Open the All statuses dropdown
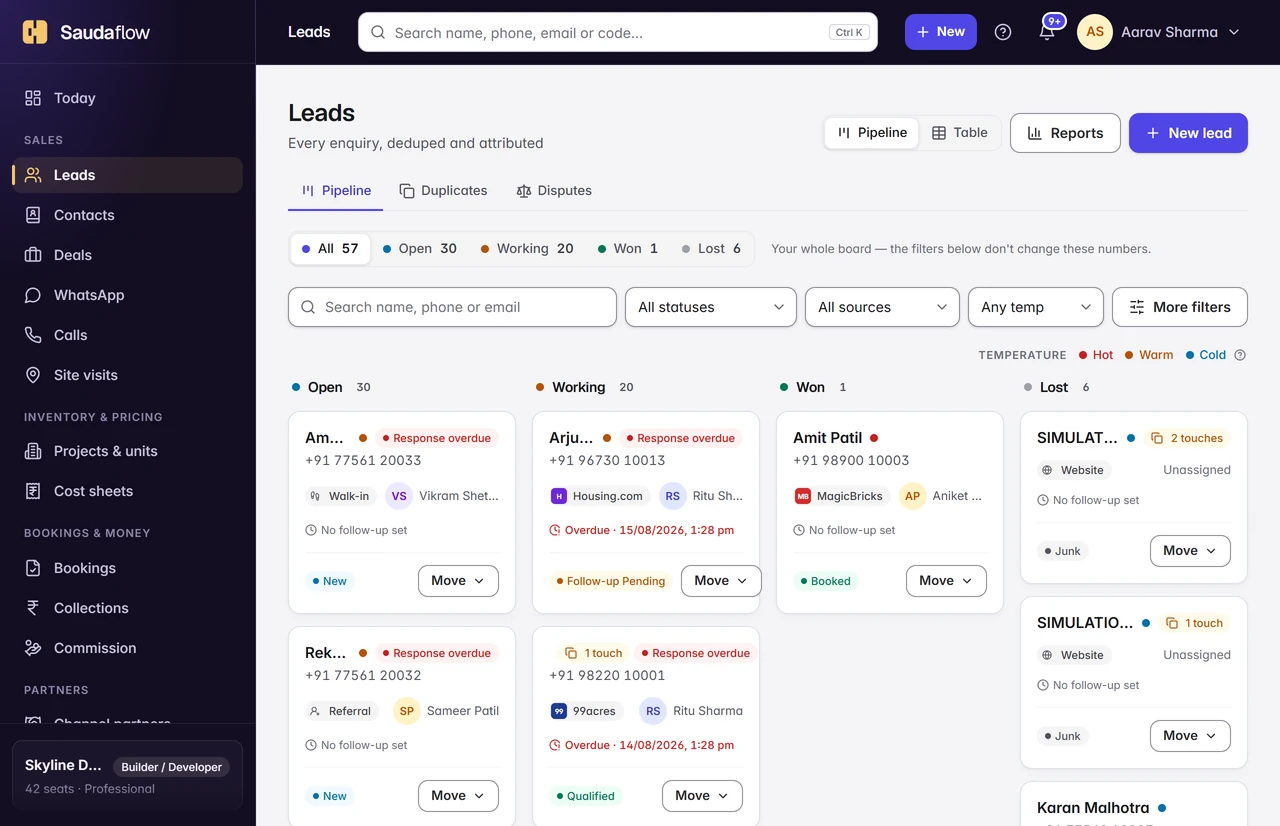 coord(711,307)
